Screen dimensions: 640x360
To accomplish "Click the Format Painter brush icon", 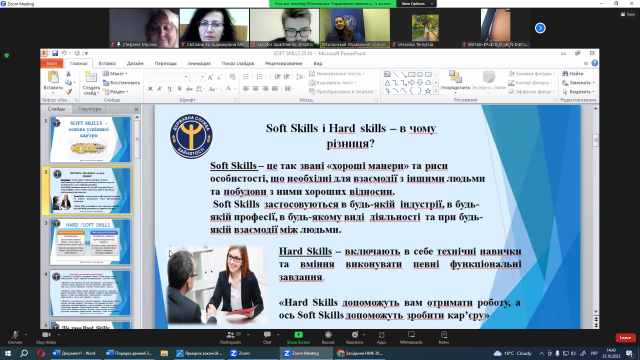I will coord(68,92).
